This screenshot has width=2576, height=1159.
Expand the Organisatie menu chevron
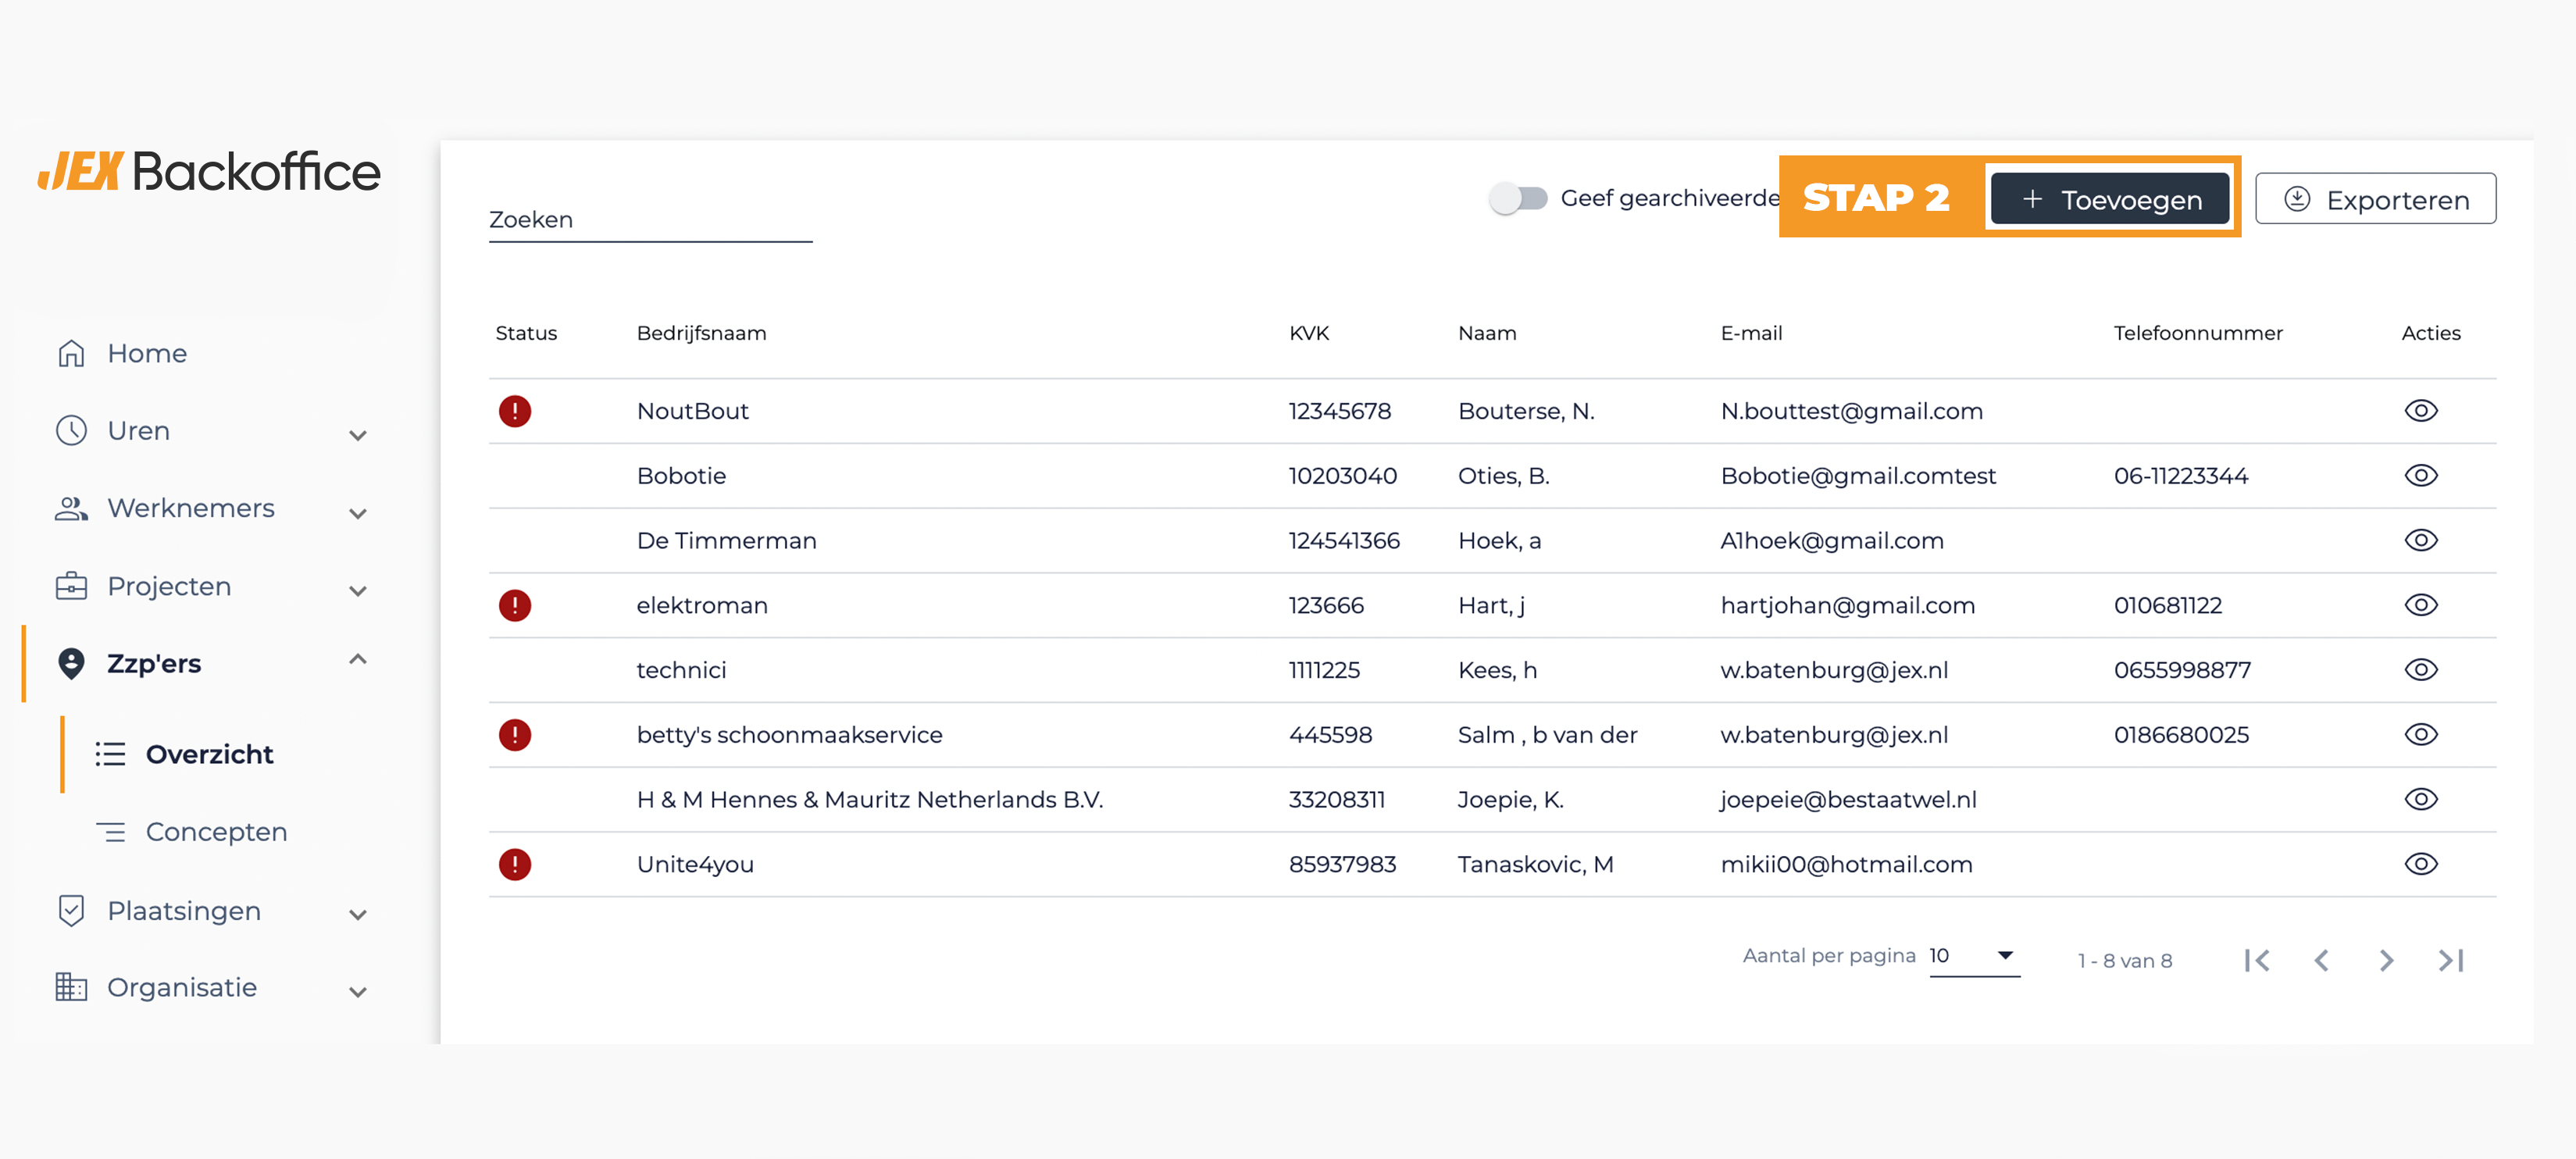point(358,992)
